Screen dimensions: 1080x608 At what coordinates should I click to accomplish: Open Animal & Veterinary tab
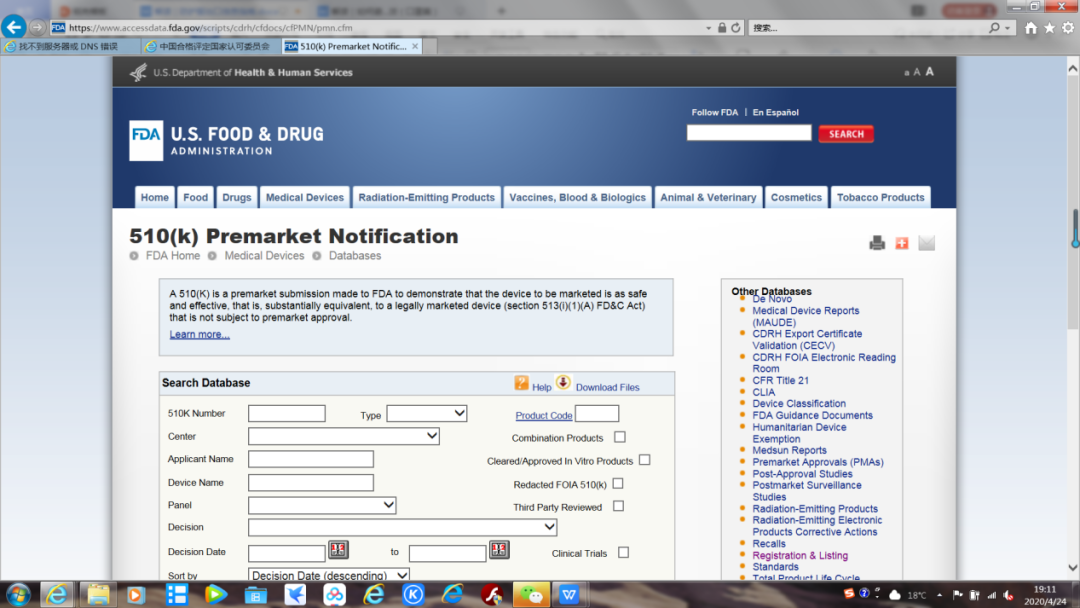pos(708,197)
